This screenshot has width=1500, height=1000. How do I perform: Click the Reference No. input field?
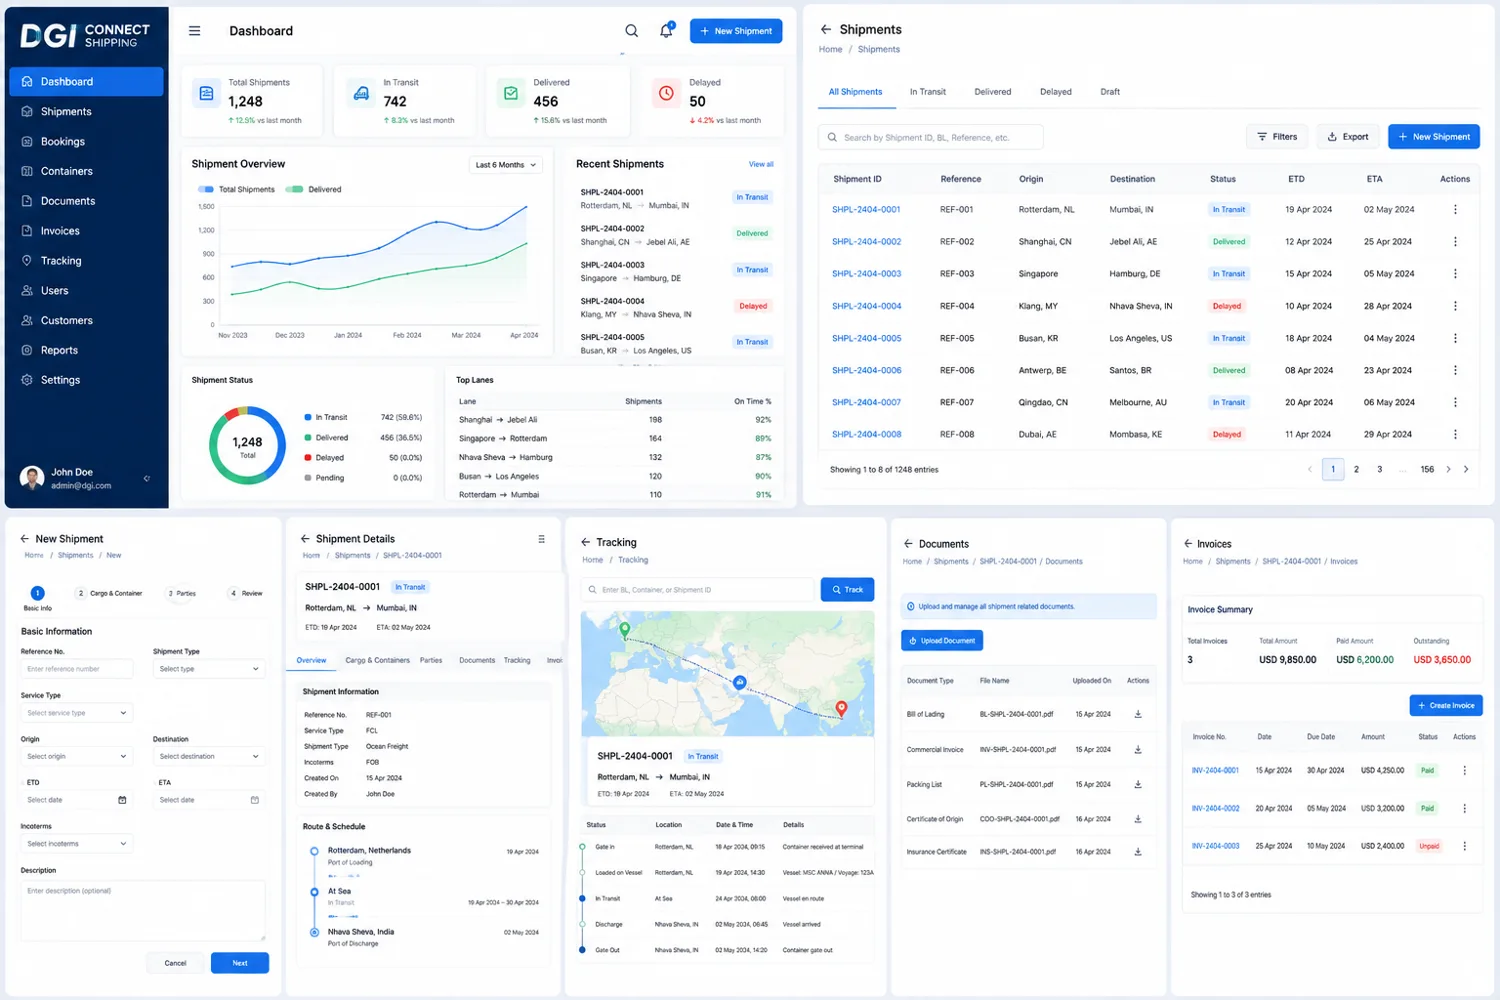77,669
